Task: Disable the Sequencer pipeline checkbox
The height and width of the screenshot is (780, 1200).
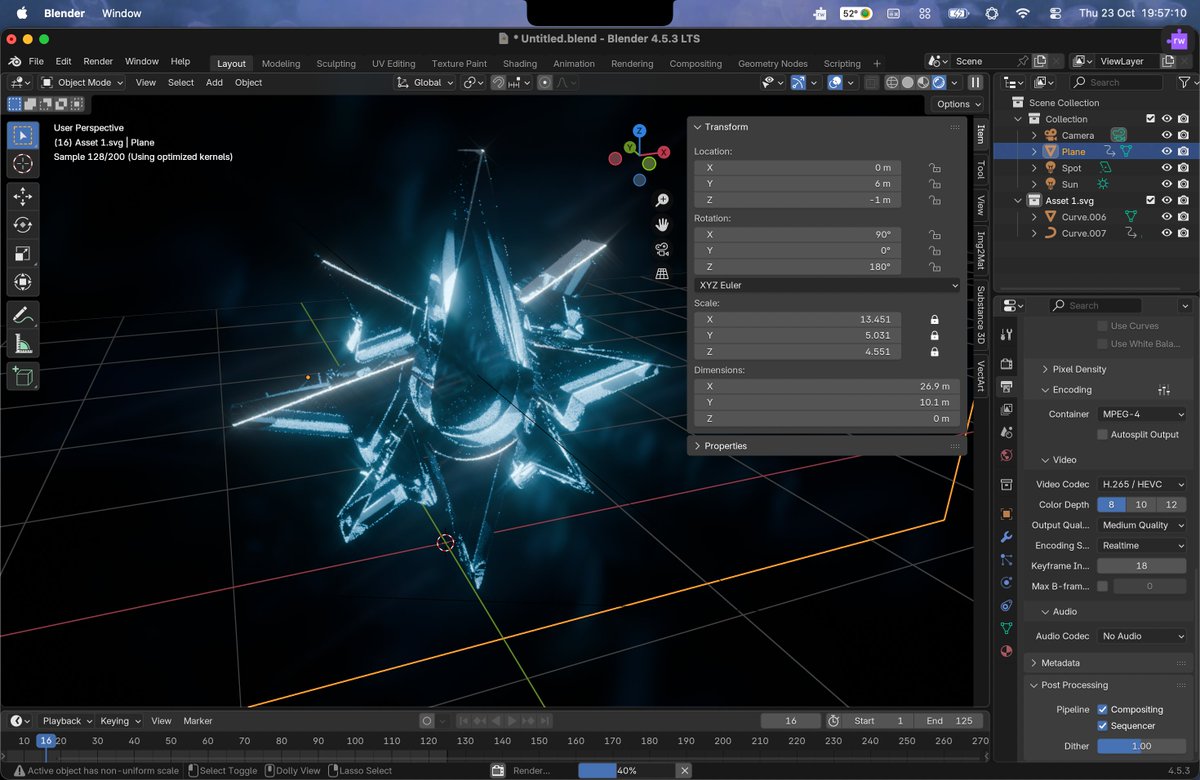Action: point(1102,726)
